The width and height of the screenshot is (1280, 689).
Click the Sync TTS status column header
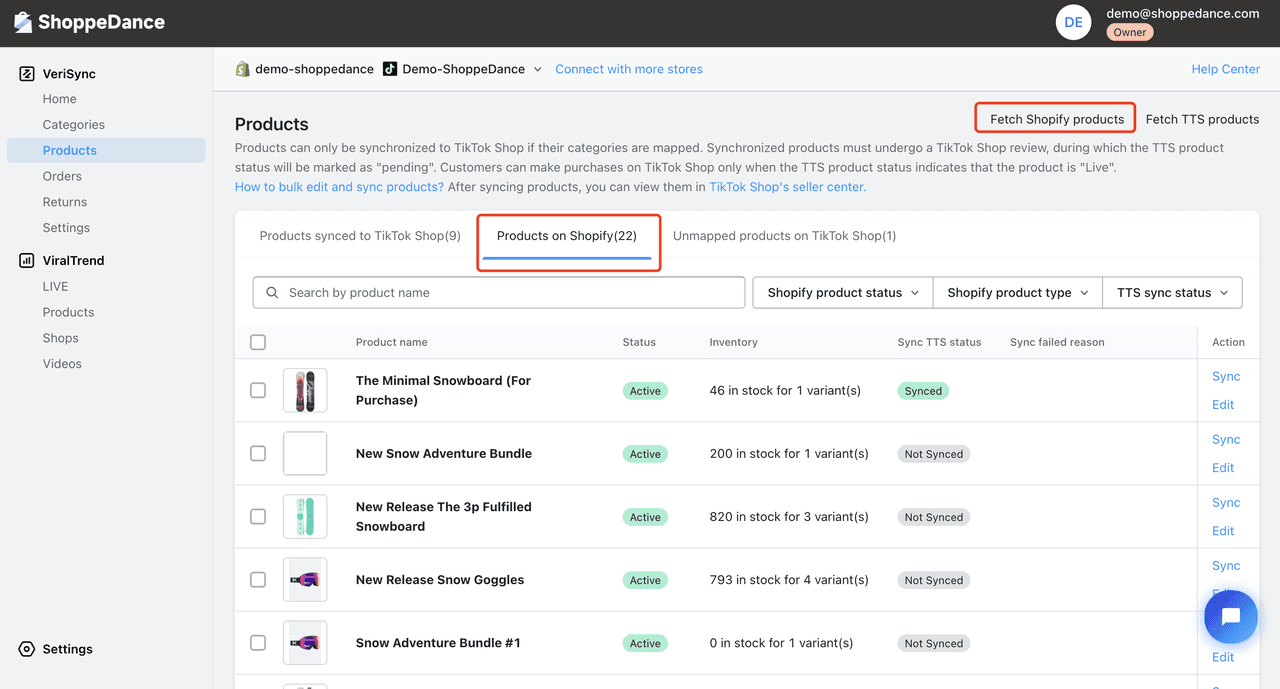pos(939,342)
